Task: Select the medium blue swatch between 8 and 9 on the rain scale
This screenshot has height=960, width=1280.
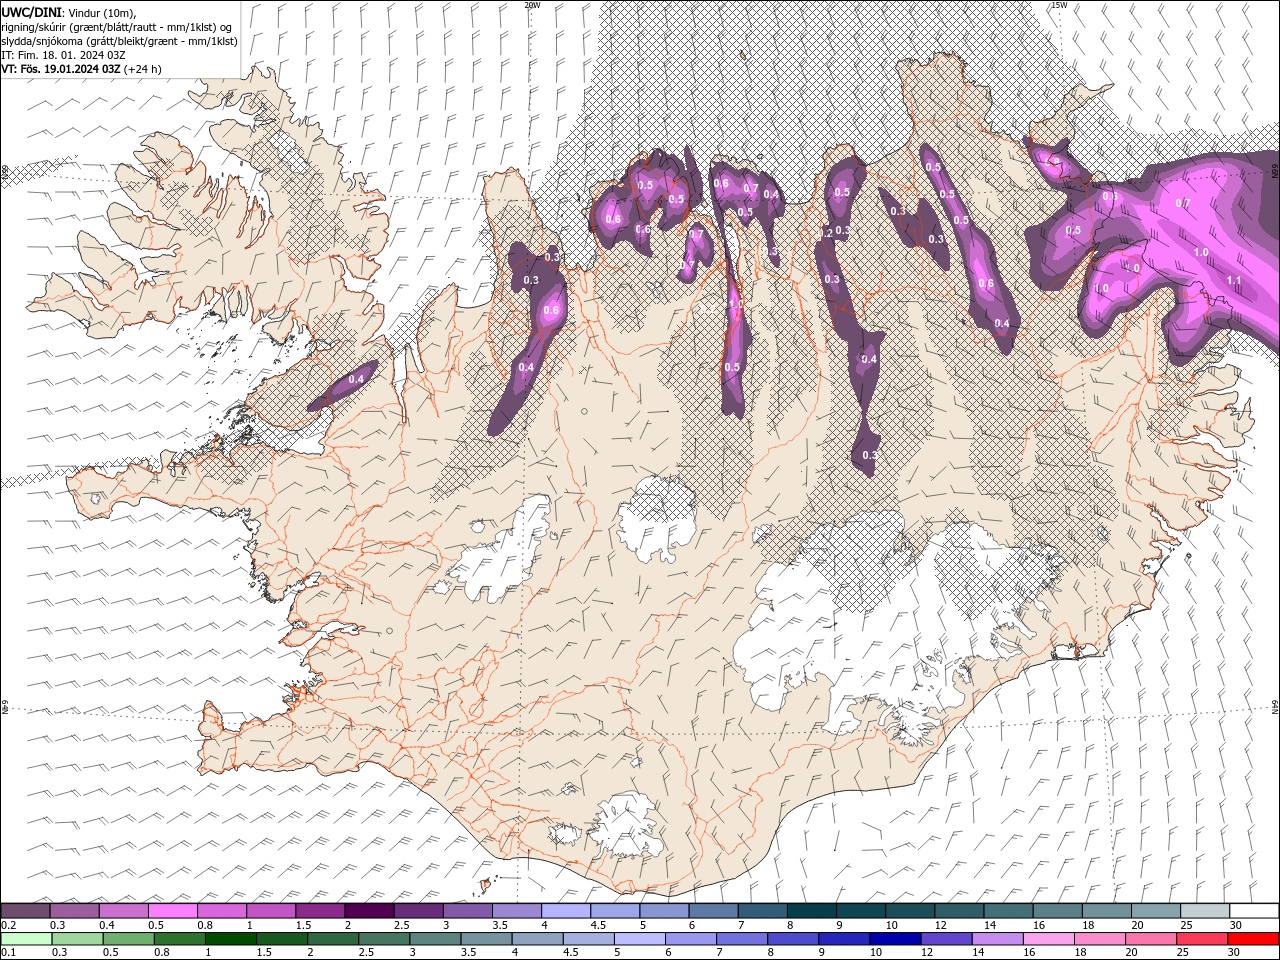Action: pyautogui.click(x=793, y=939)
